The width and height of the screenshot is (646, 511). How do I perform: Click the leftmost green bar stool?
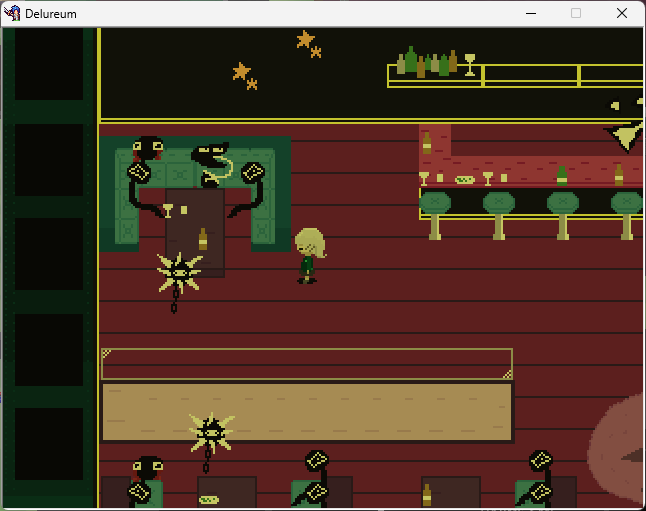pyautogui.click(x=435, y=215)
